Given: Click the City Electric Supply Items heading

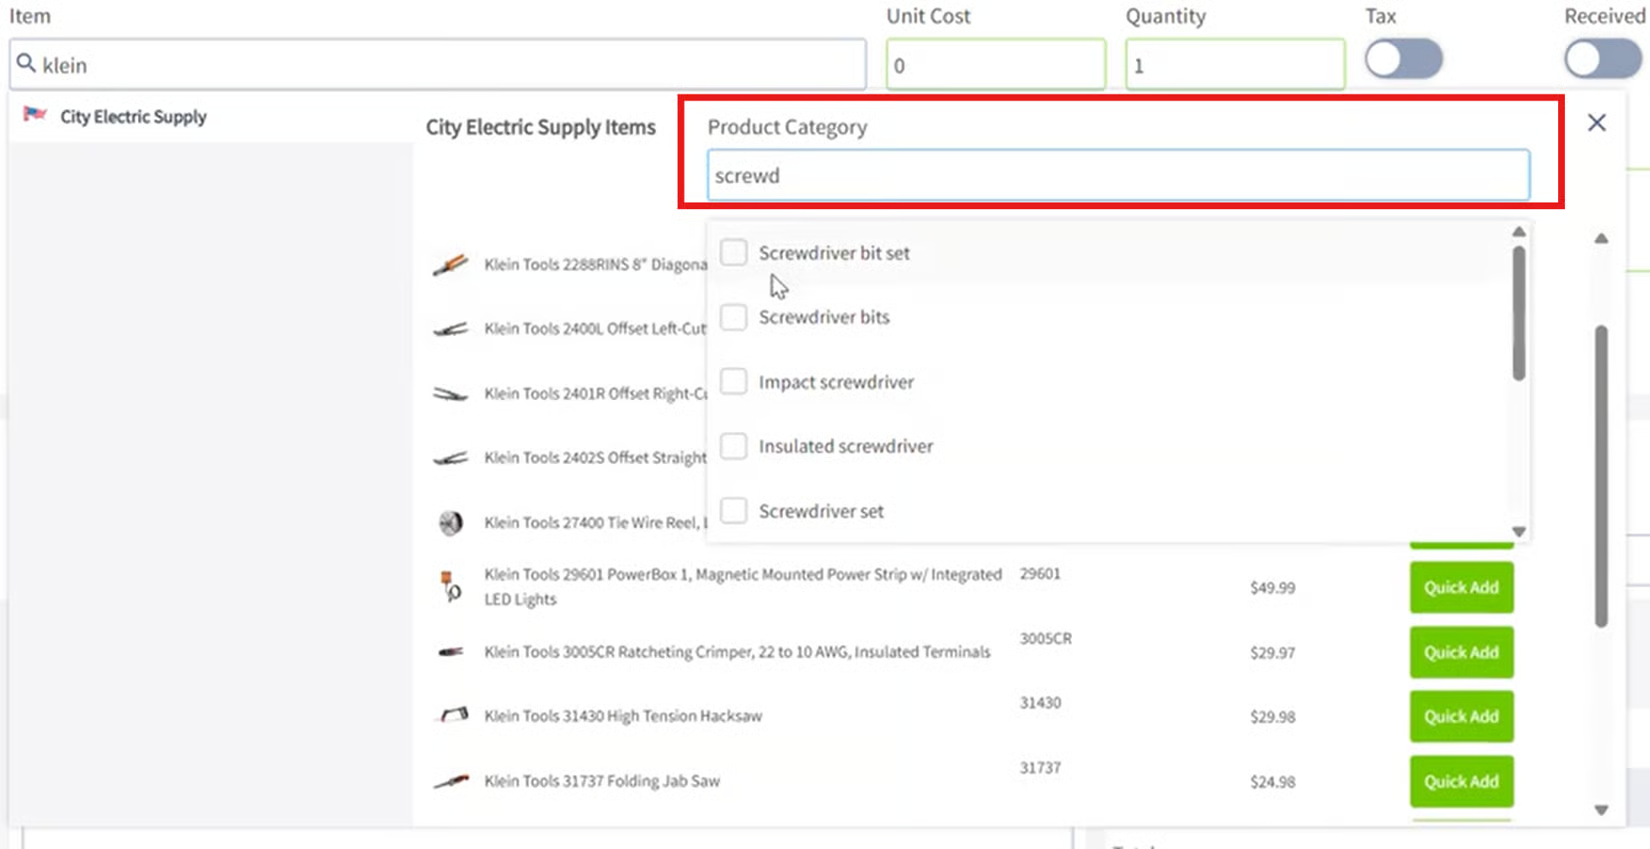Looking at the screenshot, I should (541, 127).
